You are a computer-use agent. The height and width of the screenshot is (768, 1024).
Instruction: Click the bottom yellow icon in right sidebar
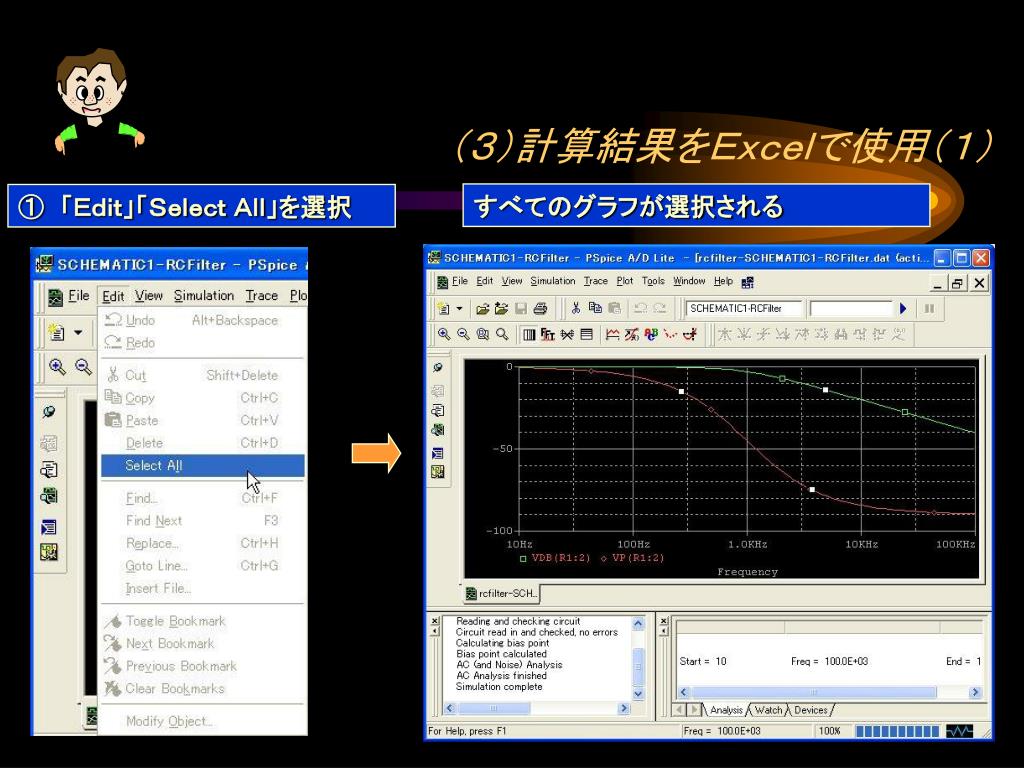pos(438,472)
